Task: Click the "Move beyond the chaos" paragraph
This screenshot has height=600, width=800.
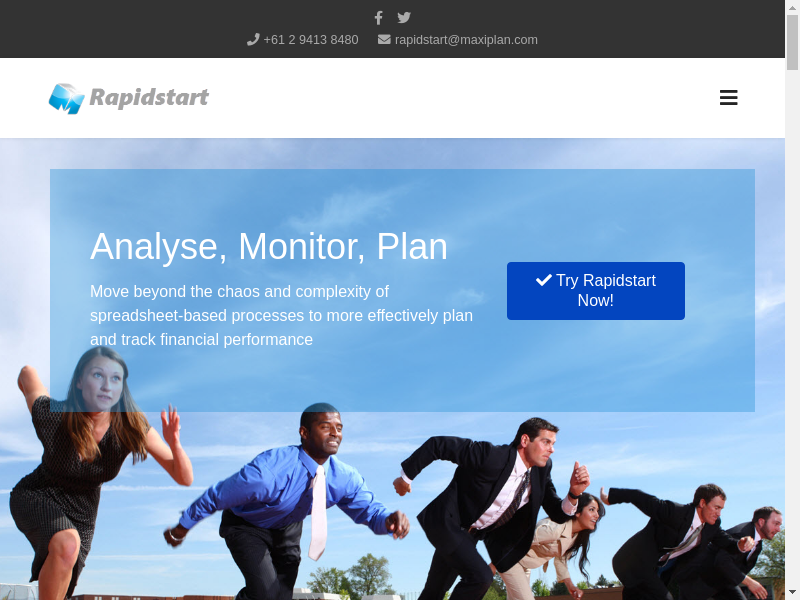Action: click(281, 316)
